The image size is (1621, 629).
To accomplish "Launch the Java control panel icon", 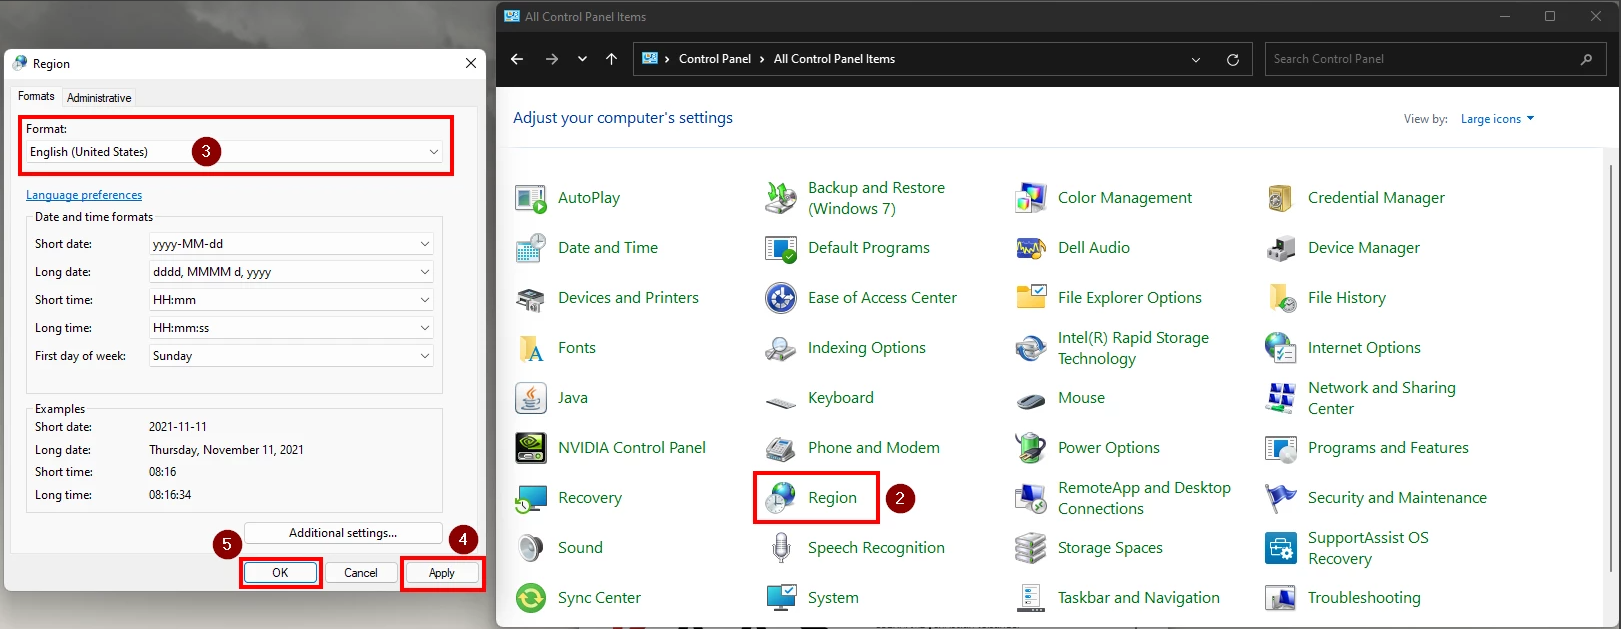I will coord(531,398).
